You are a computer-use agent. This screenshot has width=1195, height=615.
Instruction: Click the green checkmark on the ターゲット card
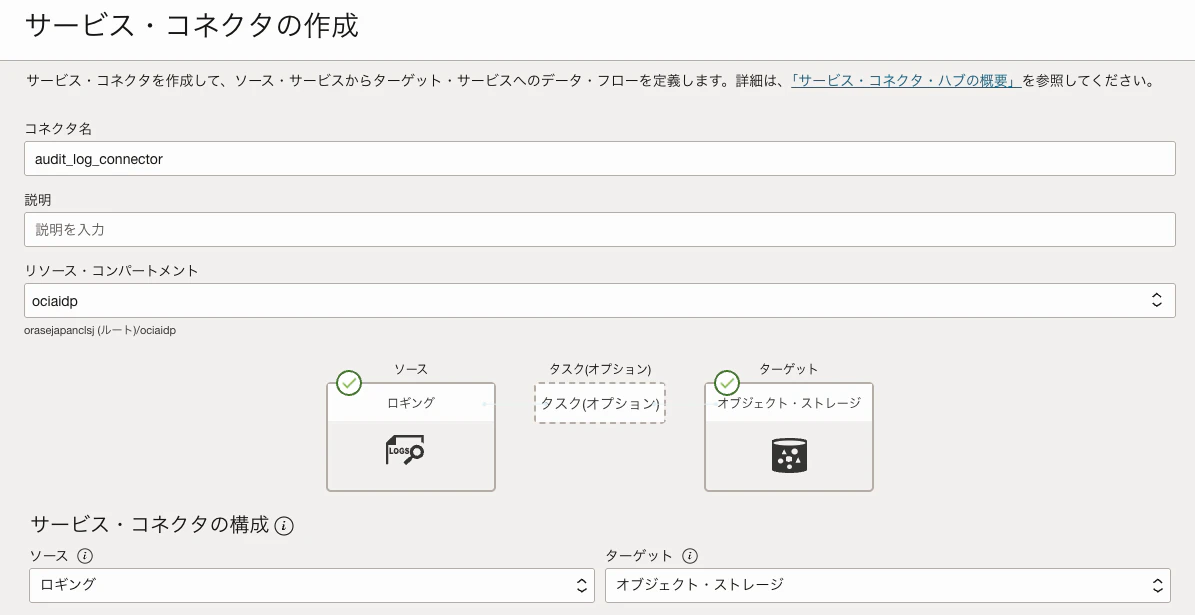[x=727, y=383]
